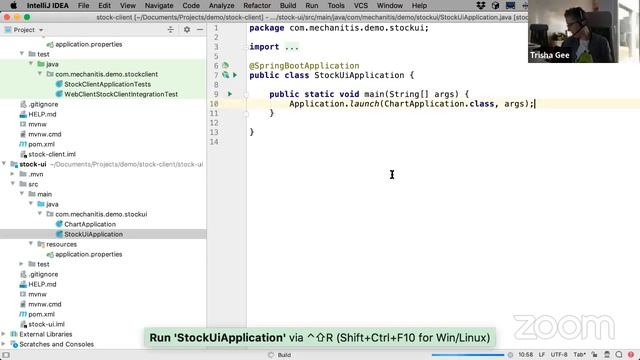Viewport: 640px width, 360px height.
Task: Click the build progress bar
Action: point(468,355)
